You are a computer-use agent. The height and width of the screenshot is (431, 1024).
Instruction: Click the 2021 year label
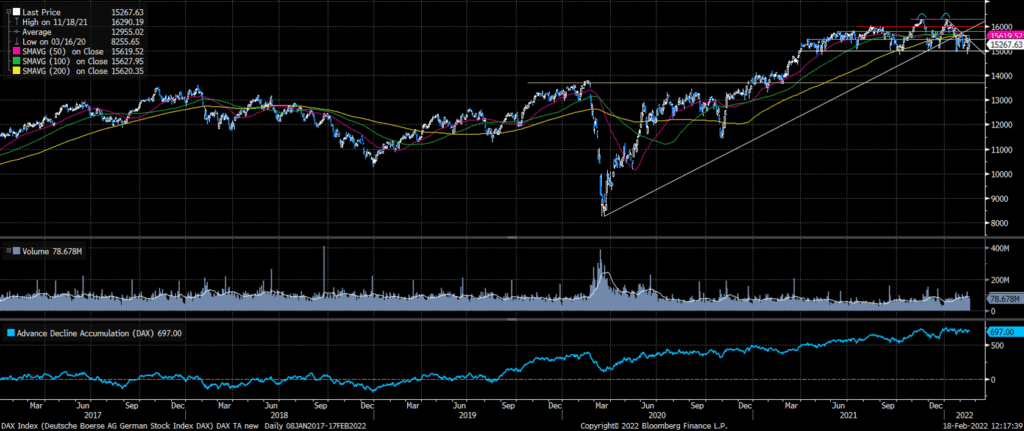click(848, 413)
